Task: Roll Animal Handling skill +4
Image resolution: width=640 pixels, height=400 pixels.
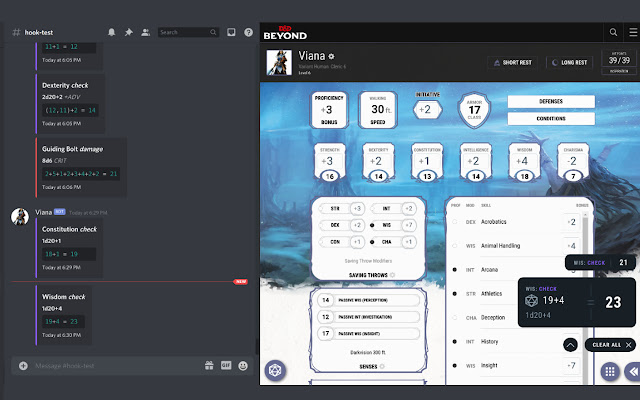Action: point(571,246)
